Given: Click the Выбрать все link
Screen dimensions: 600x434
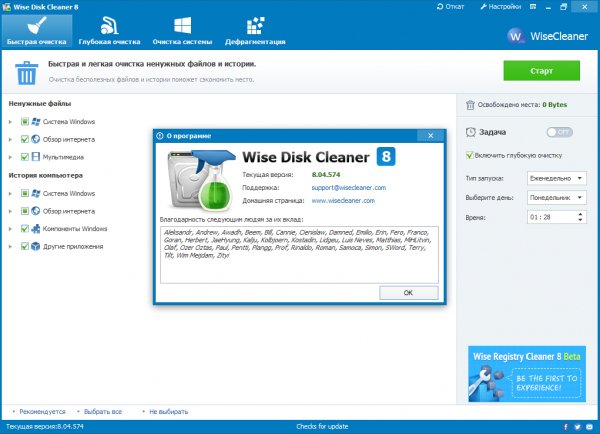Looking at the screenshot, I should point(103,412).
